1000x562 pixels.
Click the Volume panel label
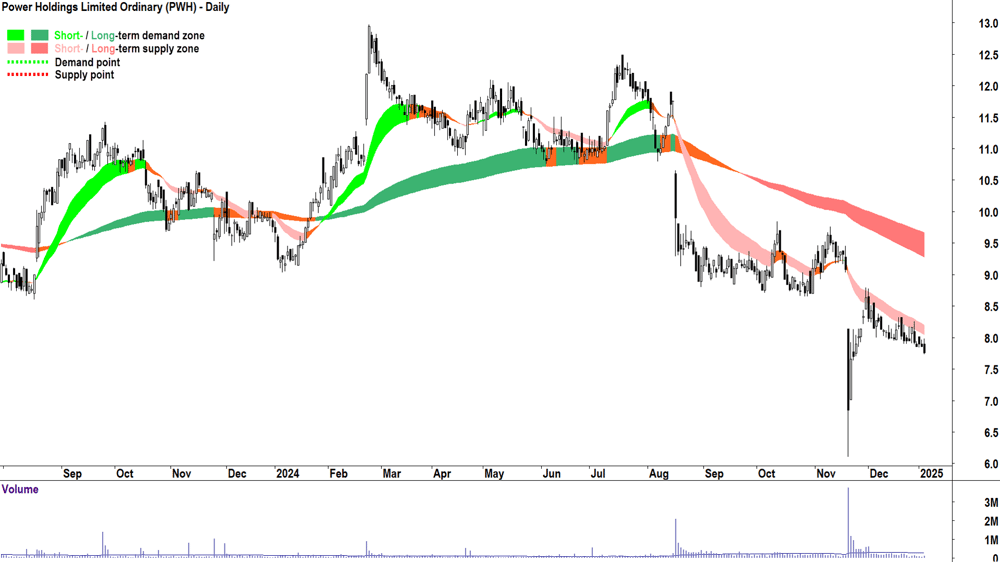(20, 489)
